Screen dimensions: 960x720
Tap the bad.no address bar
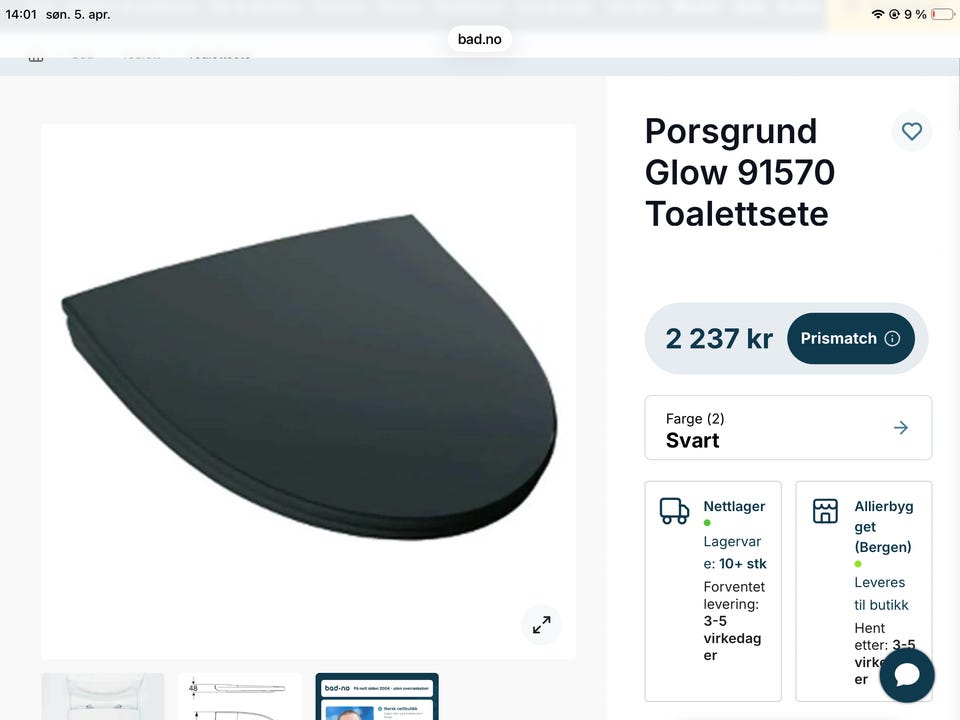click(479, 39)
